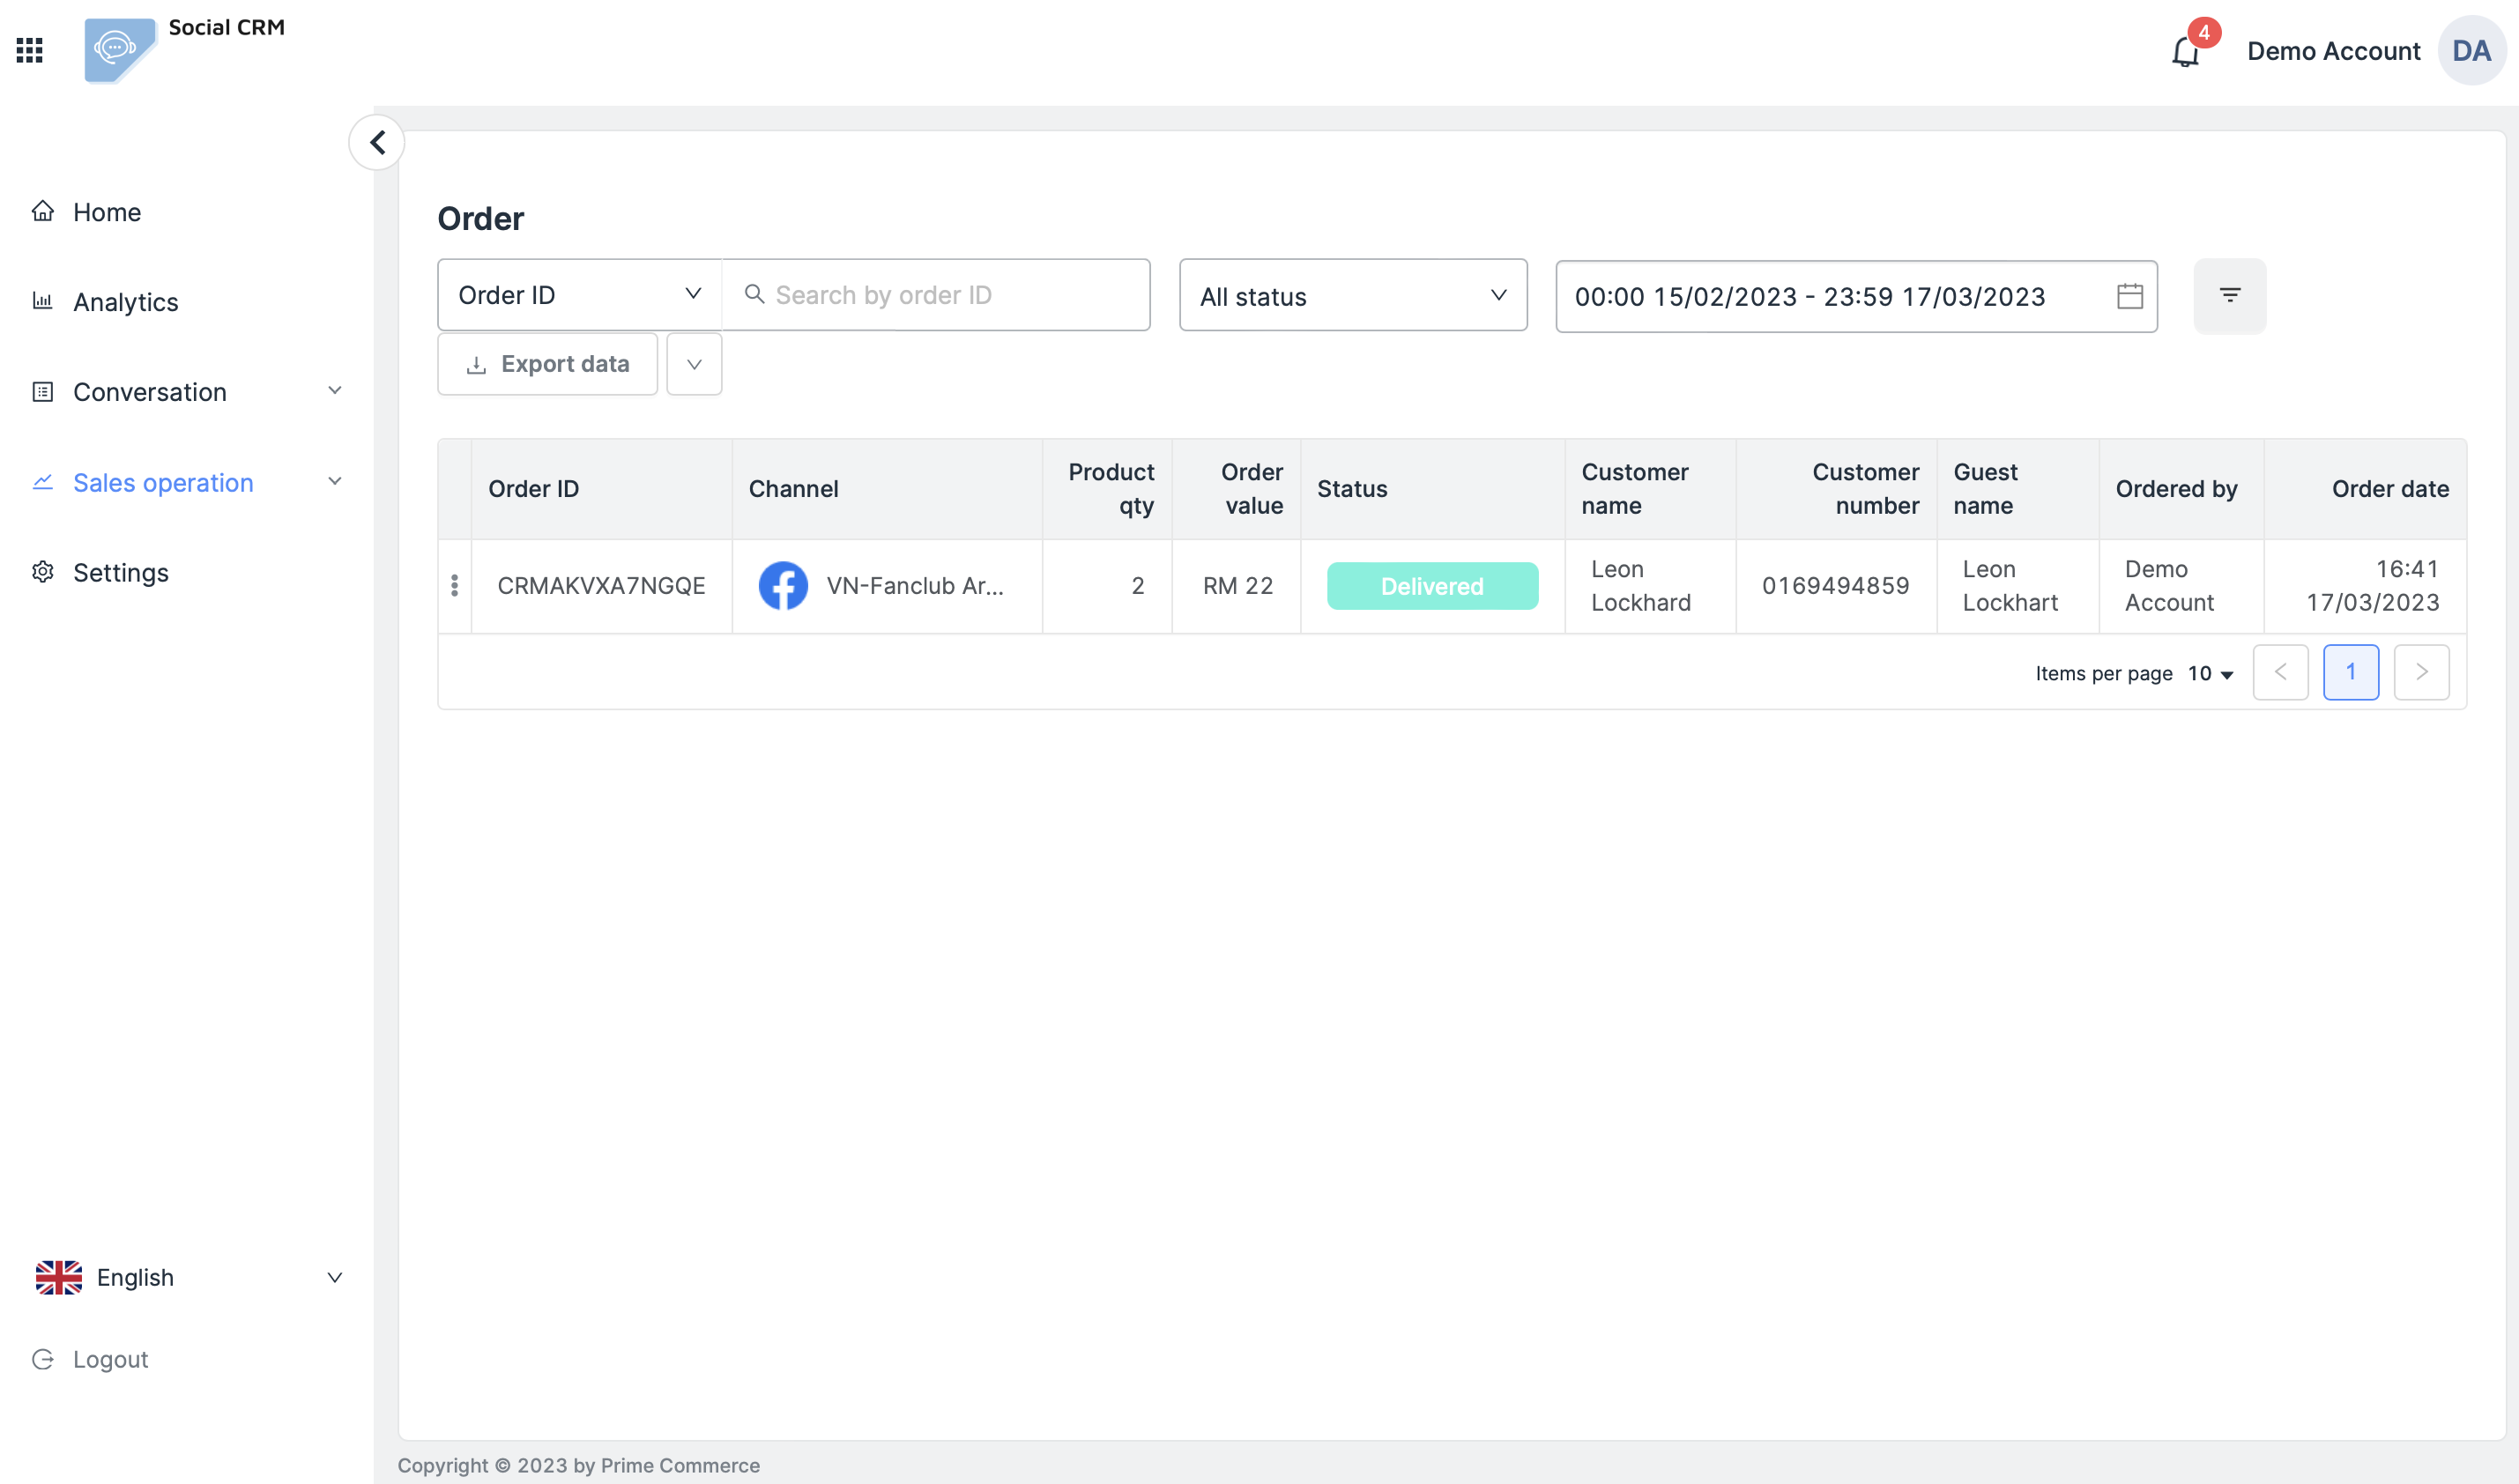Change items per page from 10
This screenshot has width=2519, height=1484.
2210,674
